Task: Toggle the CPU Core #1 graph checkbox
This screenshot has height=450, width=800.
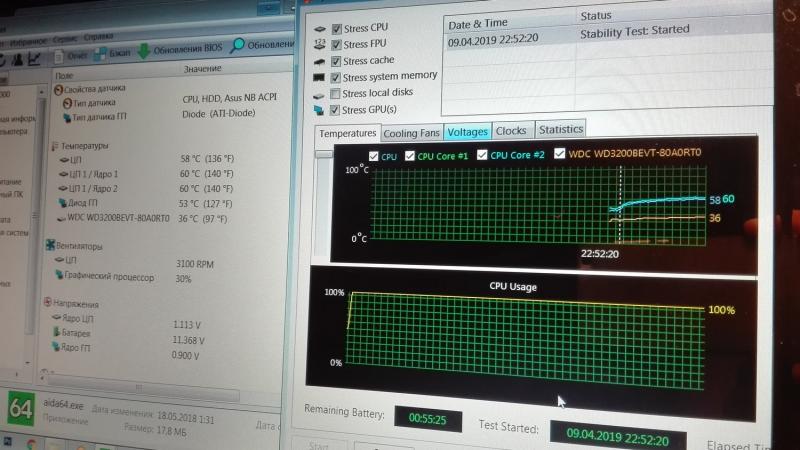Action: click(x=410, y=156)
